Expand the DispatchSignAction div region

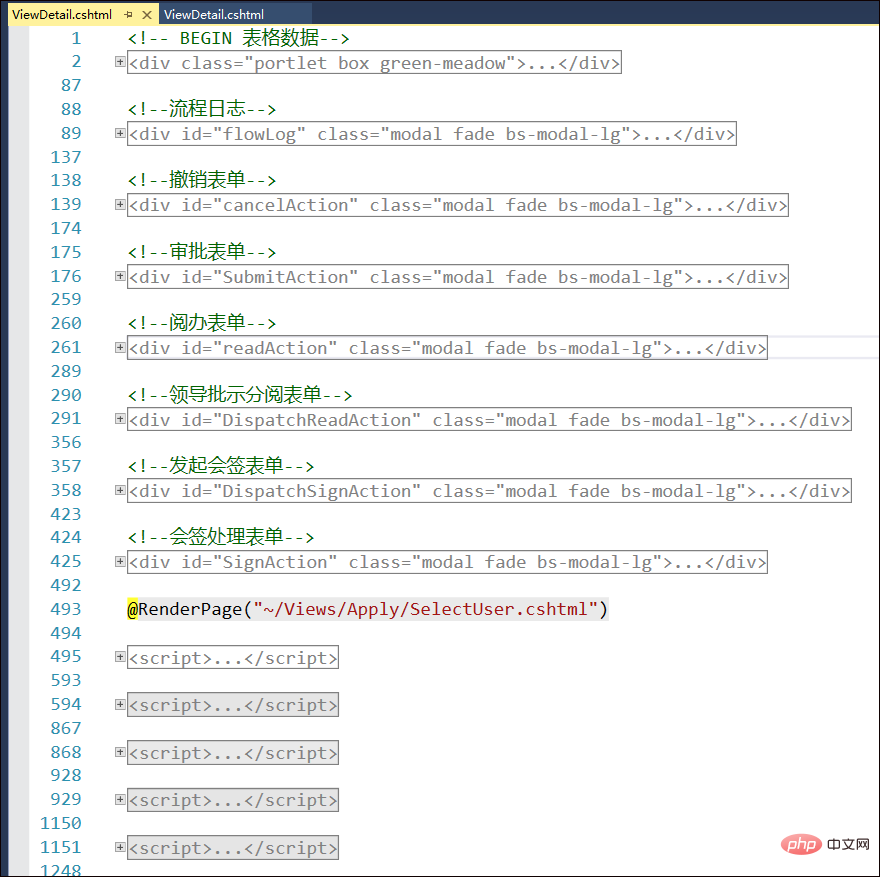pyautogui.click(x=120, y=490)
